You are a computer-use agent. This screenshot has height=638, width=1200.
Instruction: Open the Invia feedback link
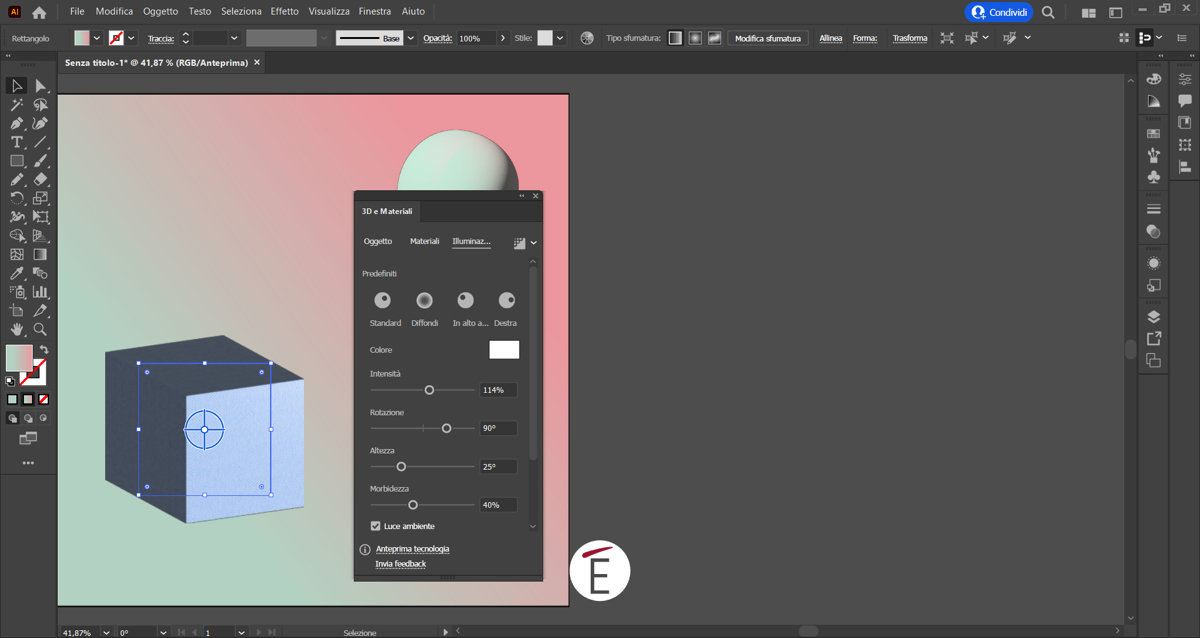400,564
